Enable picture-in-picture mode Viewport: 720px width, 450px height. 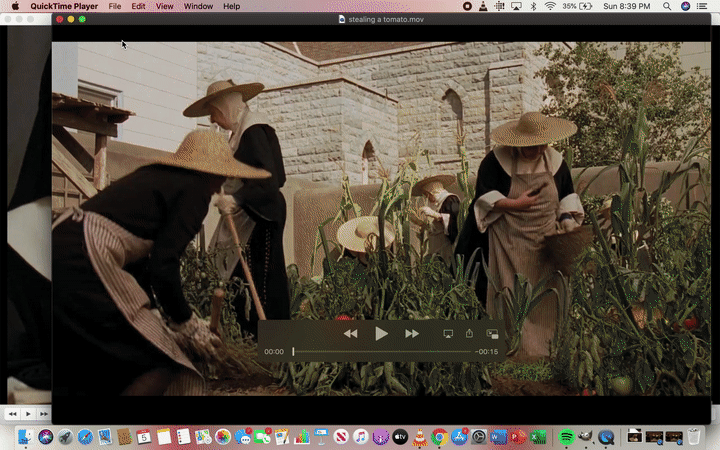pos(492,334)
